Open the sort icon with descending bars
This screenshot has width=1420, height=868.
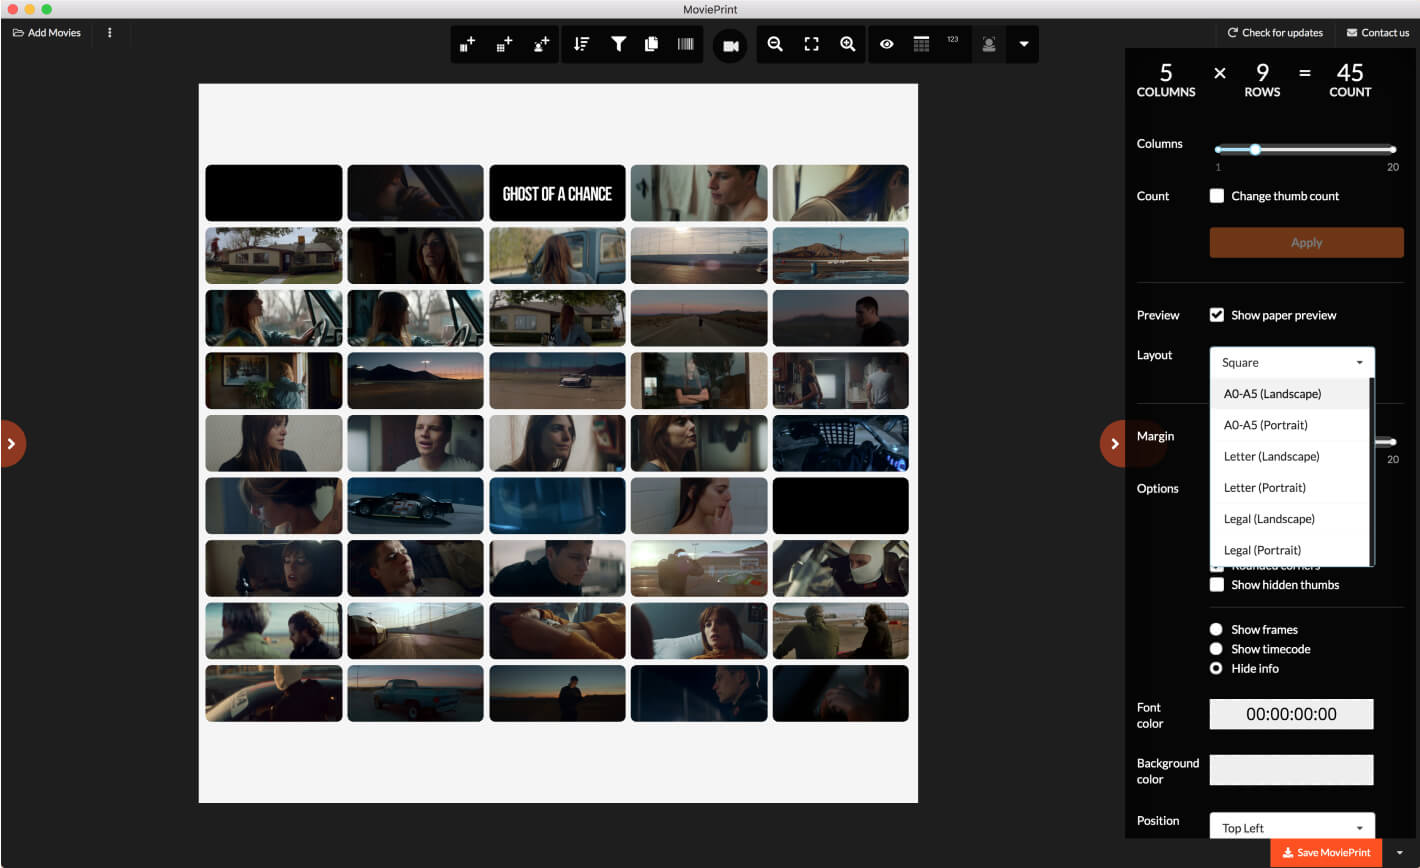point(582,44)
